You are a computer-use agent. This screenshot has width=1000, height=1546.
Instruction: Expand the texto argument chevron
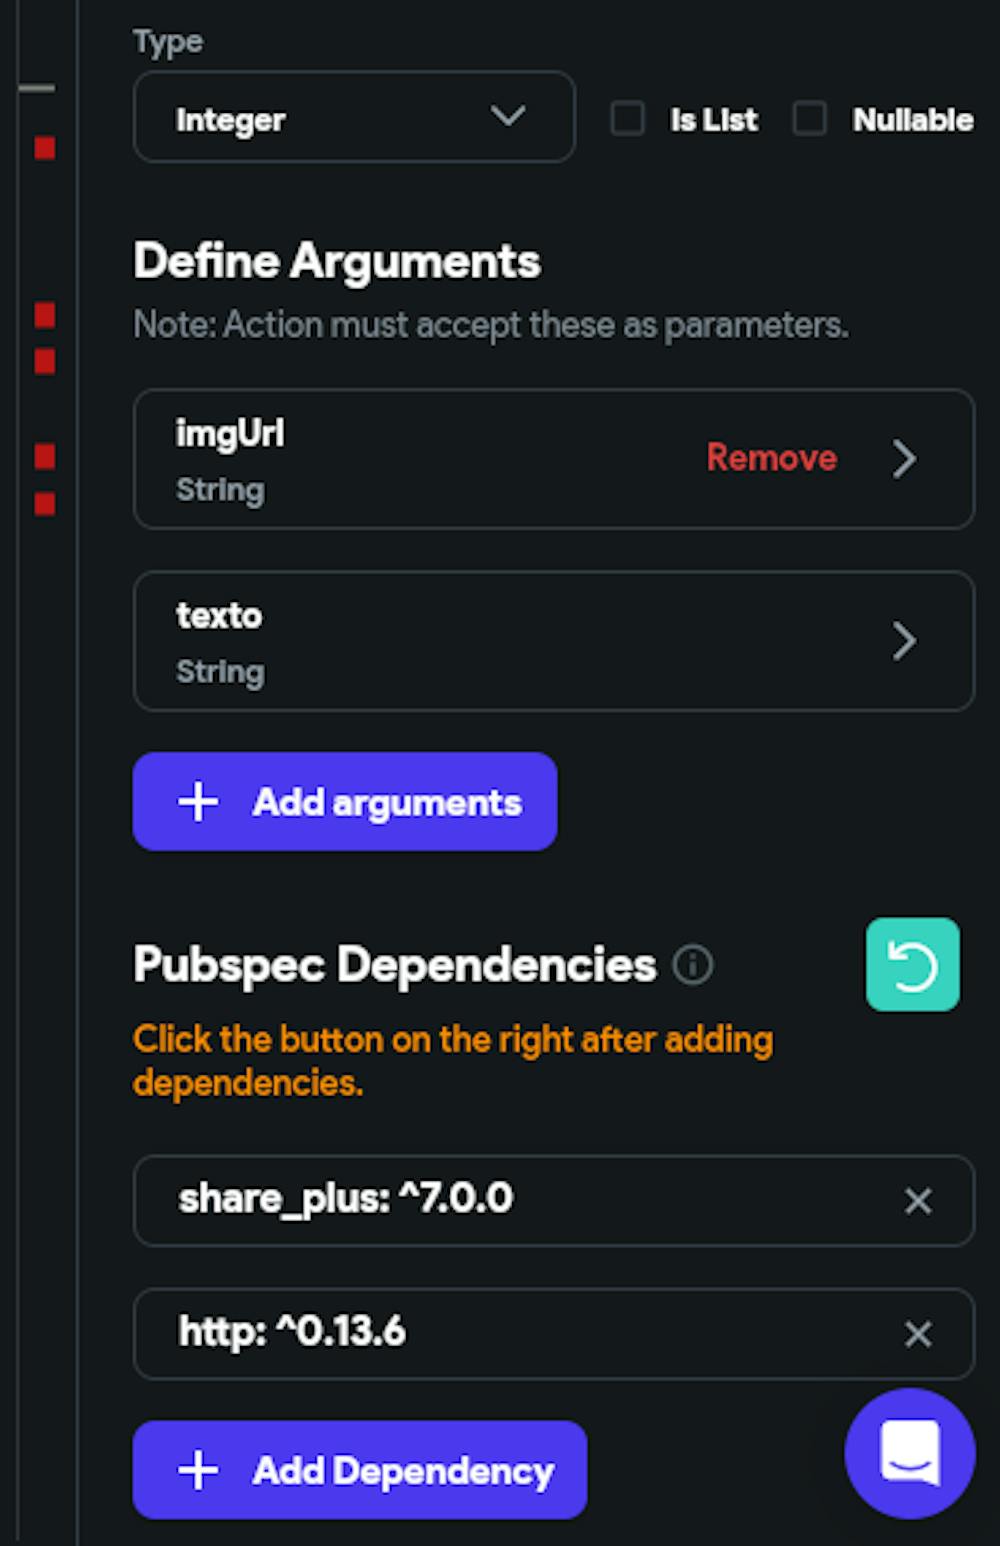(904, 641)
